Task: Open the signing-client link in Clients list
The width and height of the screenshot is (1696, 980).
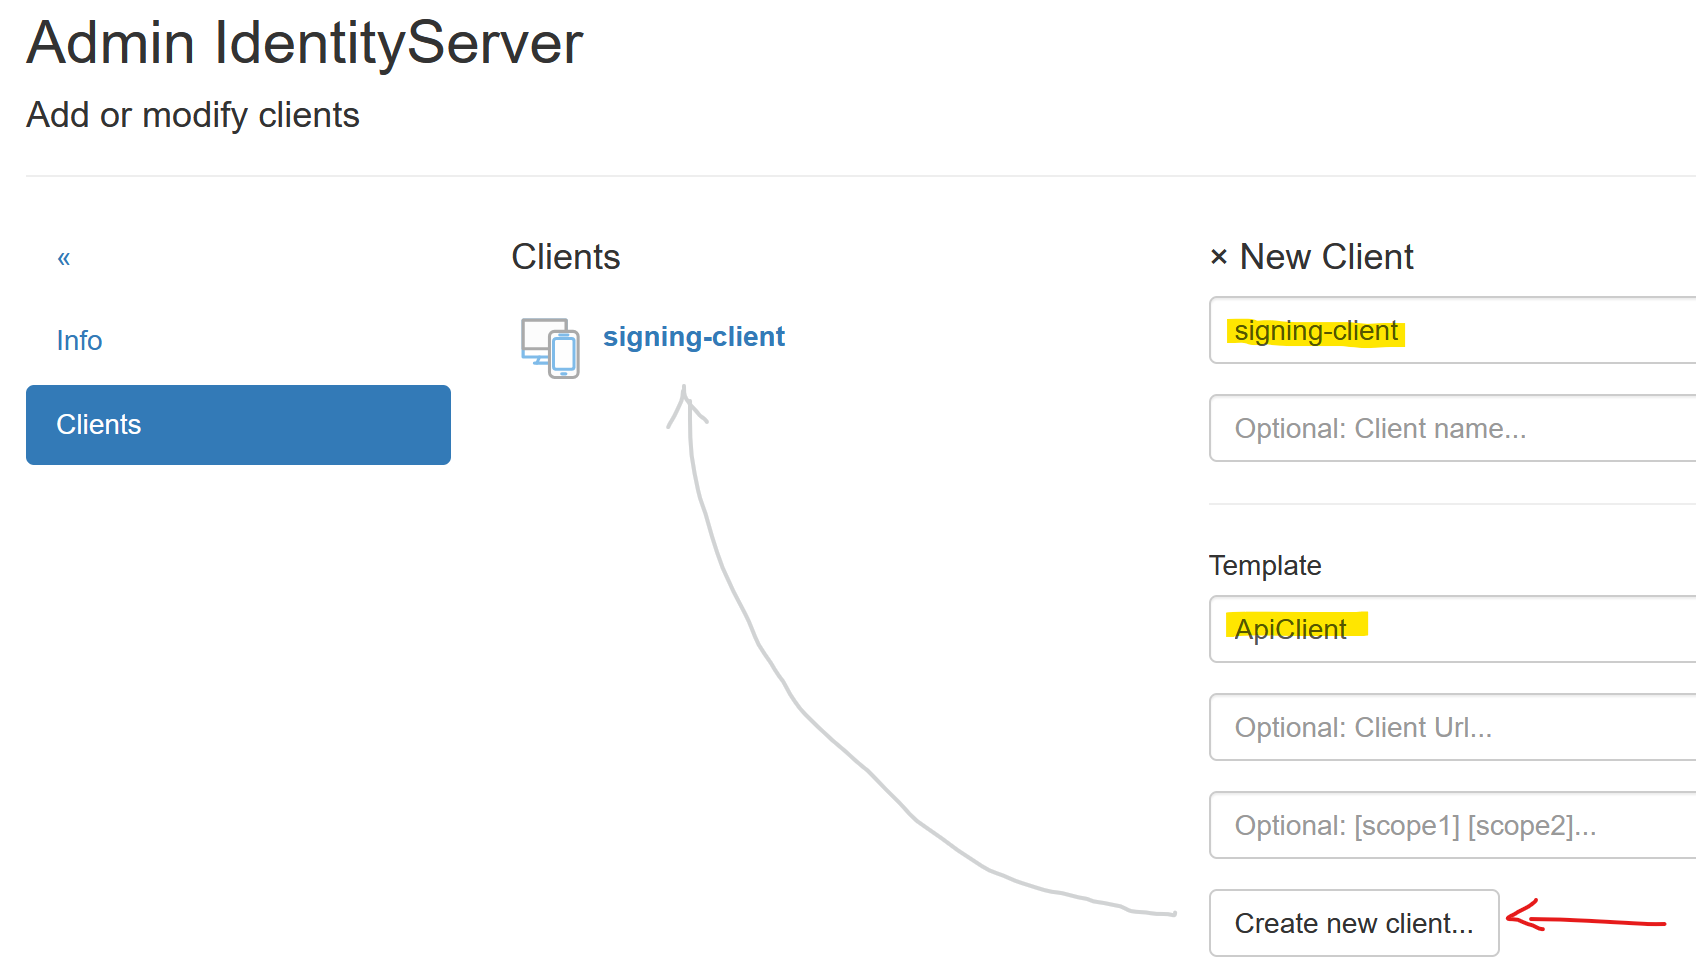Action: (693, 337)
